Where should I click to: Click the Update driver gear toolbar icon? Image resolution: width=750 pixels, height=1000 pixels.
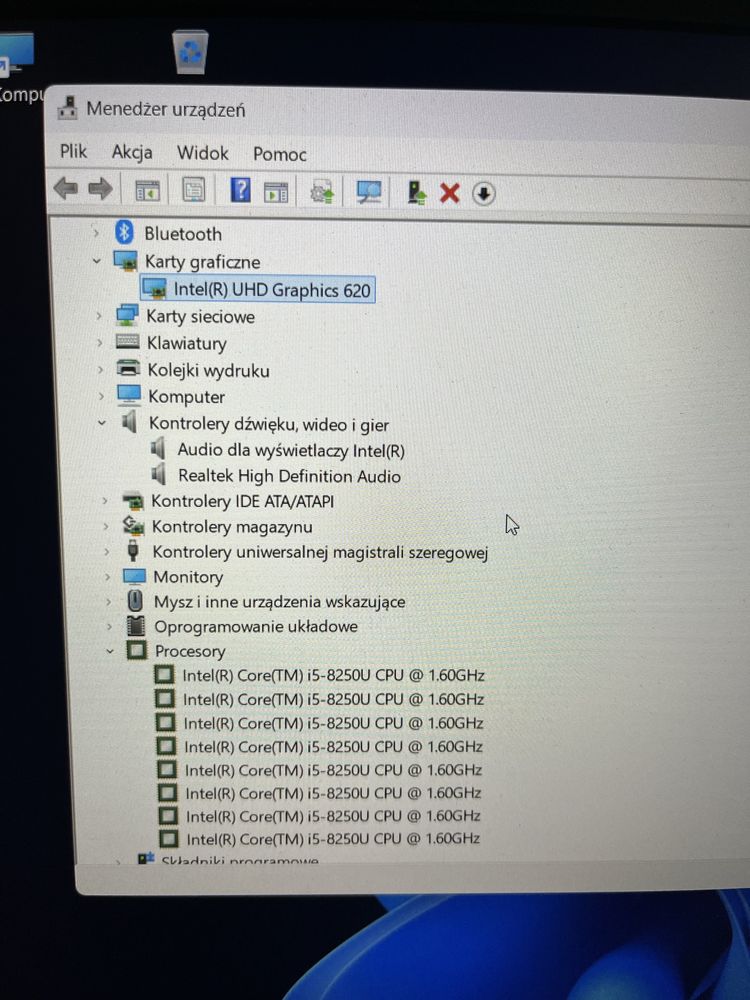point(322,191)
